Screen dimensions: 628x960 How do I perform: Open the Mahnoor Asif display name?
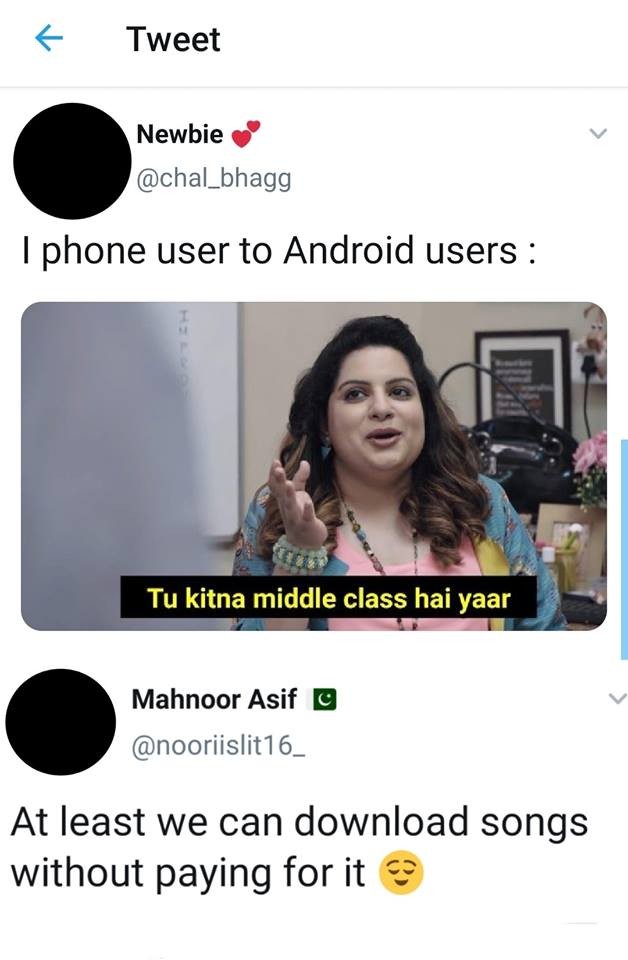(x=214, y=699)
